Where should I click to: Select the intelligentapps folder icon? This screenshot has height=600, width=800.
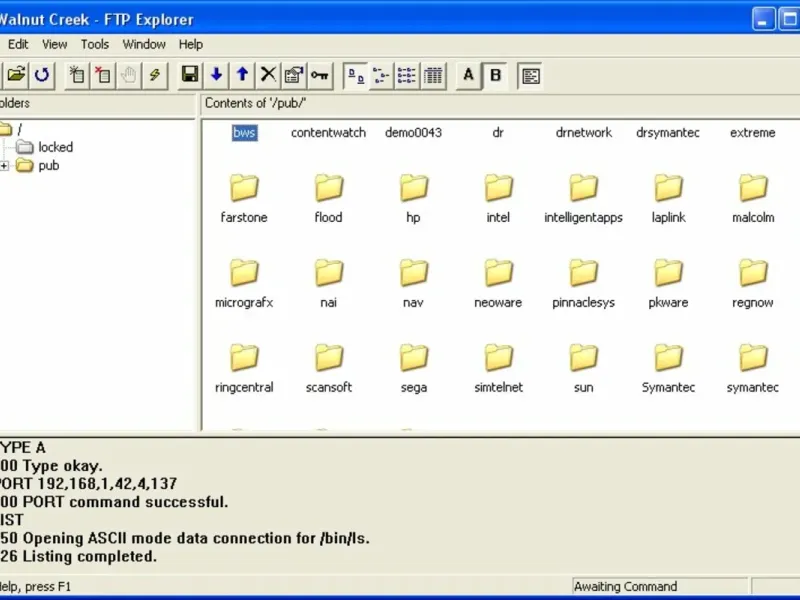pyautogui.click(x=583, y=187)
